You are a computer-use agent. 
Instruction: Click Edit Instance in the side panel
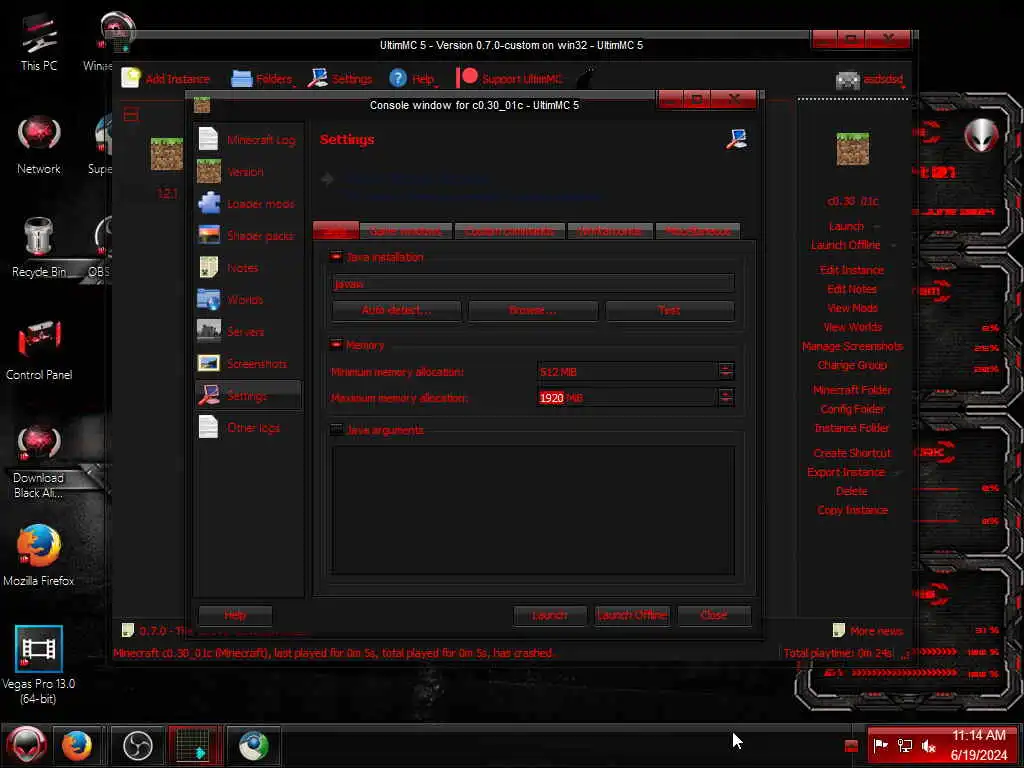852,270
